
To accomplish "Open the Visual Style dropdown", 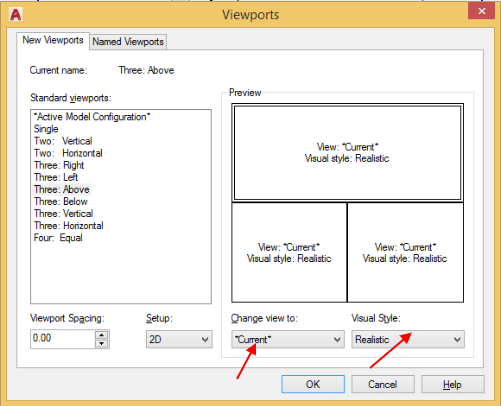I will [x=408, y=339].
